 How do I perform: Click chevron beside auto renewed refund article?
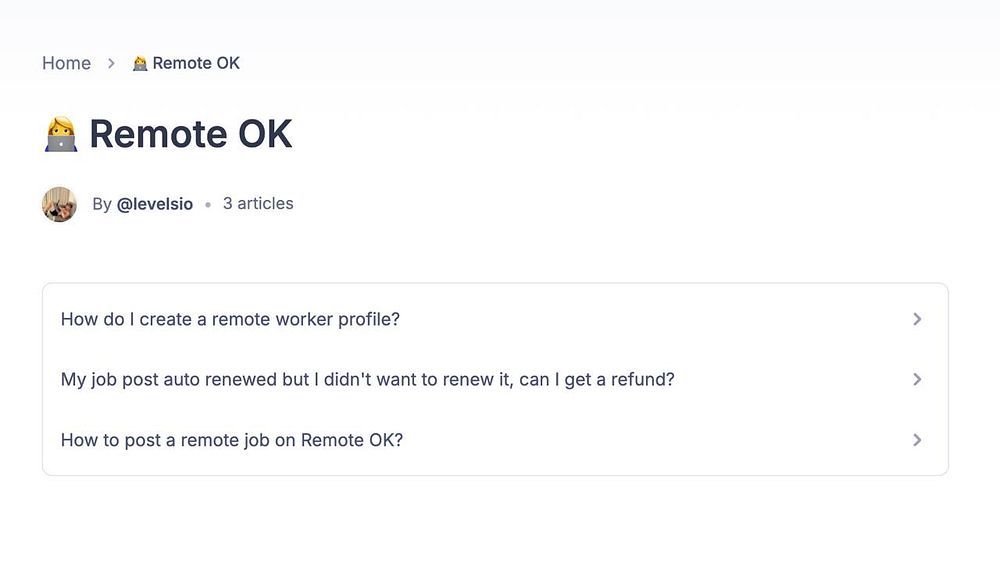[x=917, y=380]
